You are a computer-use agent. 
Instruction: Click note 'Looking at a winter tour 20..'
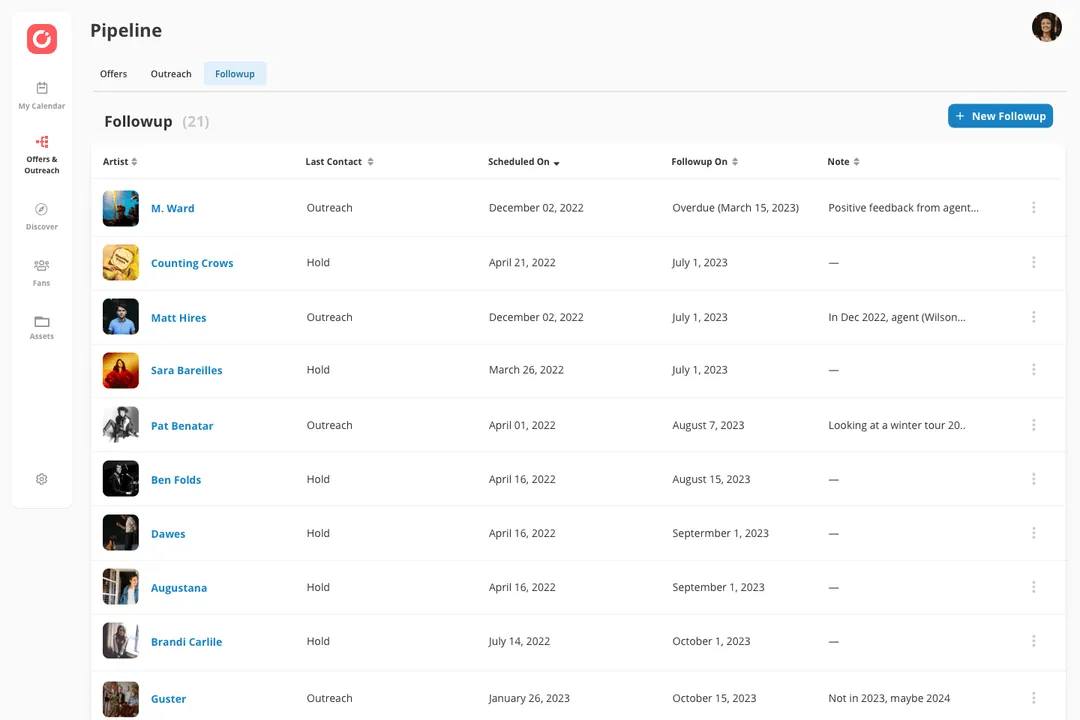point(897,425)
